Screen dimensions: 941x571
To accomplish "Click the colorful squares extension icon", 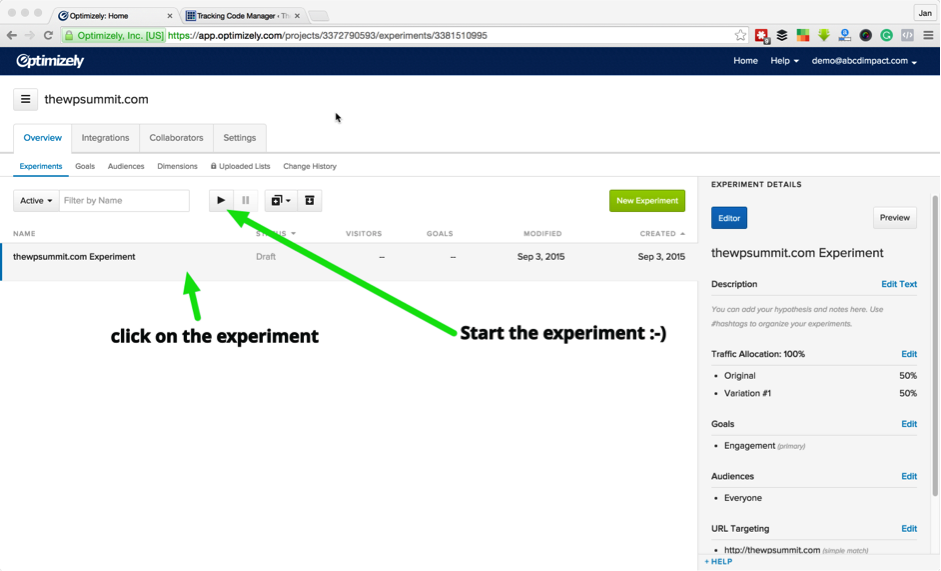I will [803, 35].
